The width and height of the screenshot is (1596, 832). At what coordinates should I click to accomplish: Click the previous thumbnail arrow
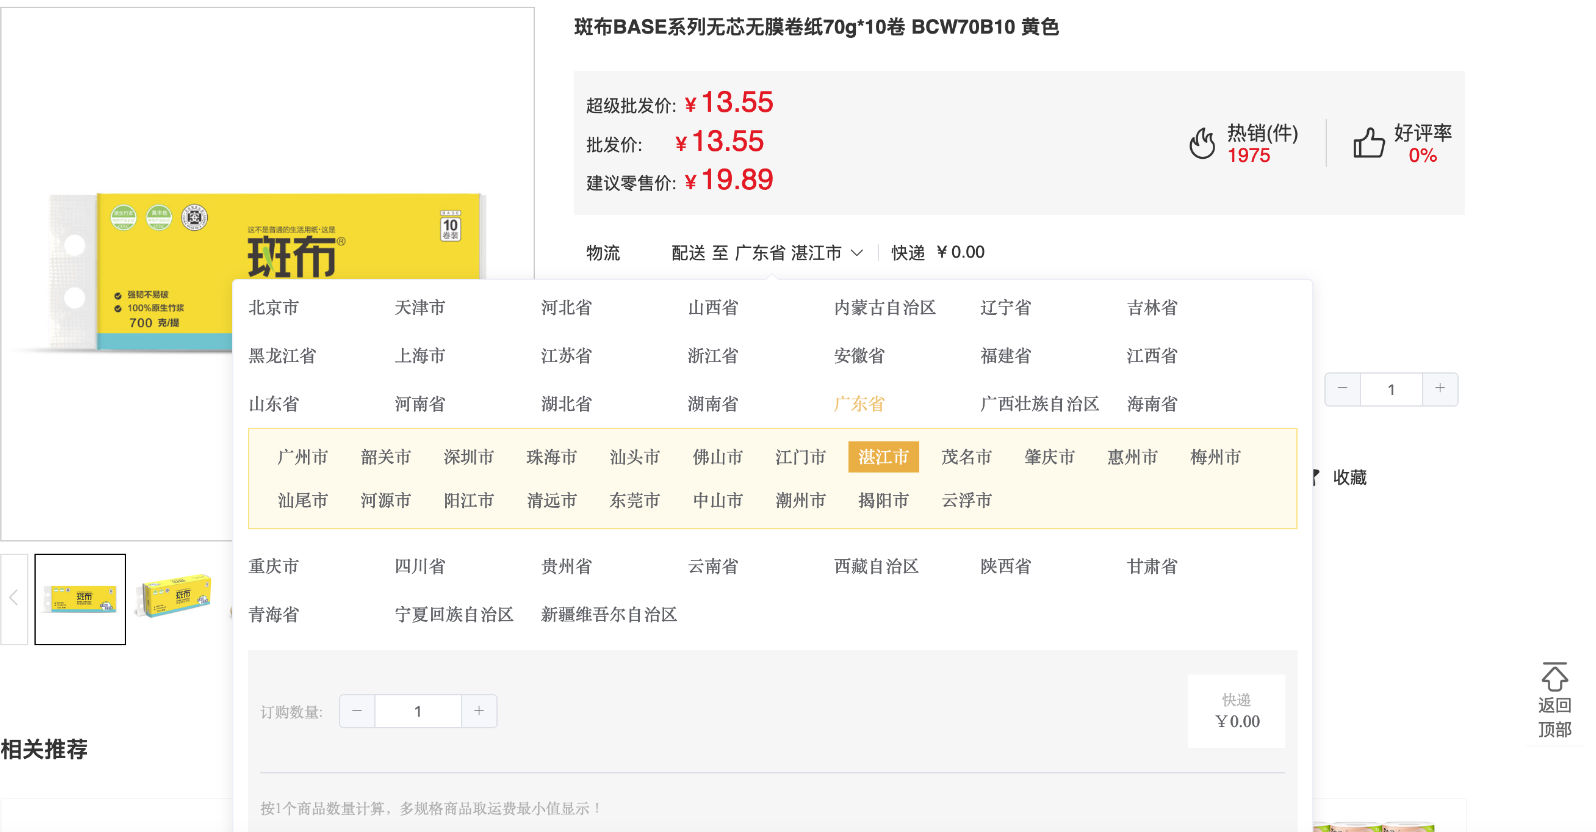14,598
